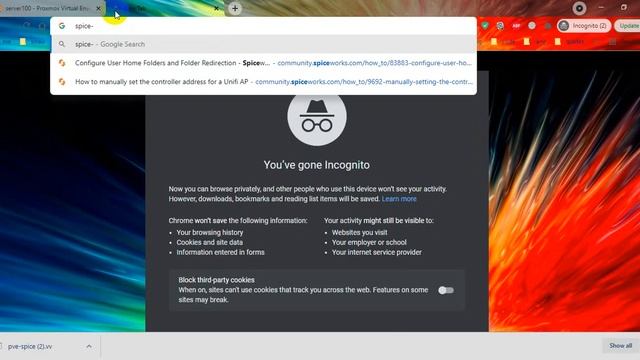Screen dimensions: 640x360
Task: Click the address bar containing 'spice-'
Action: tap(263, 26)
